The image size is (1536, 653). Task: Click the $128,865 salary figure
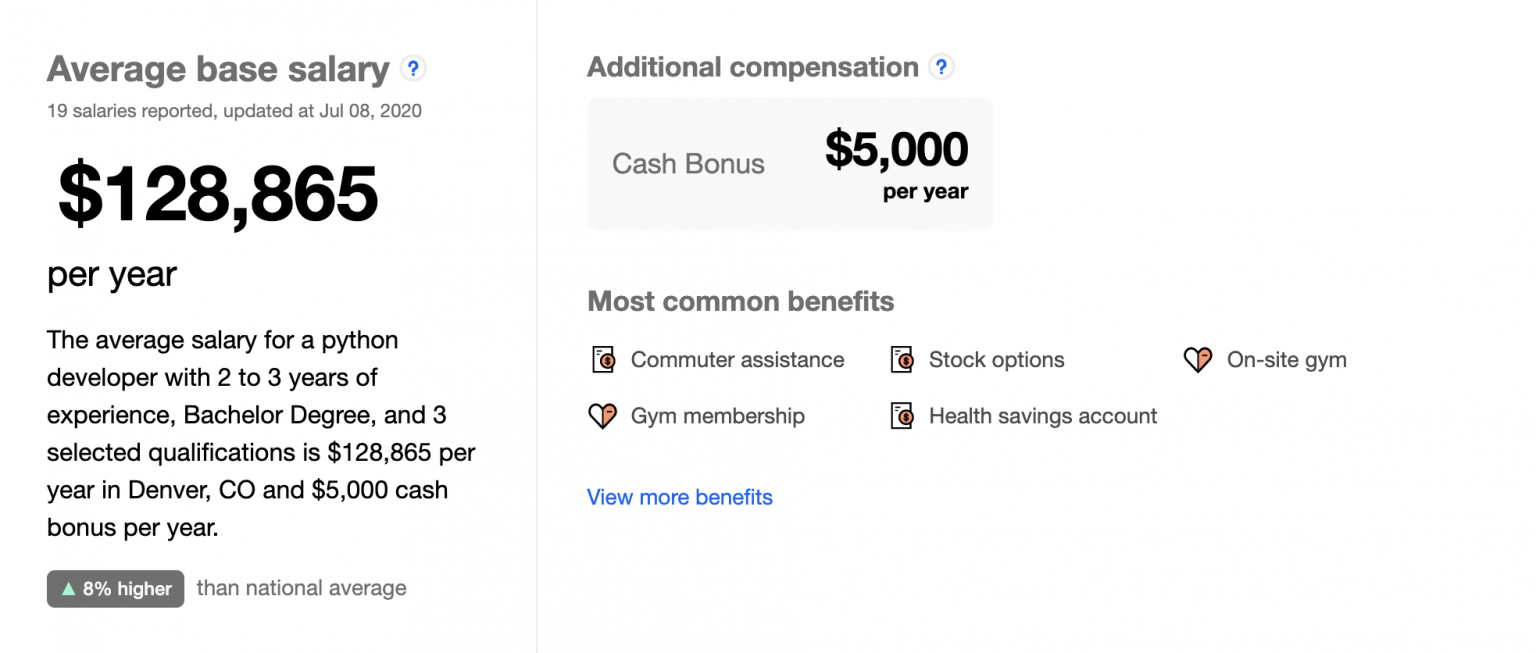216,196
